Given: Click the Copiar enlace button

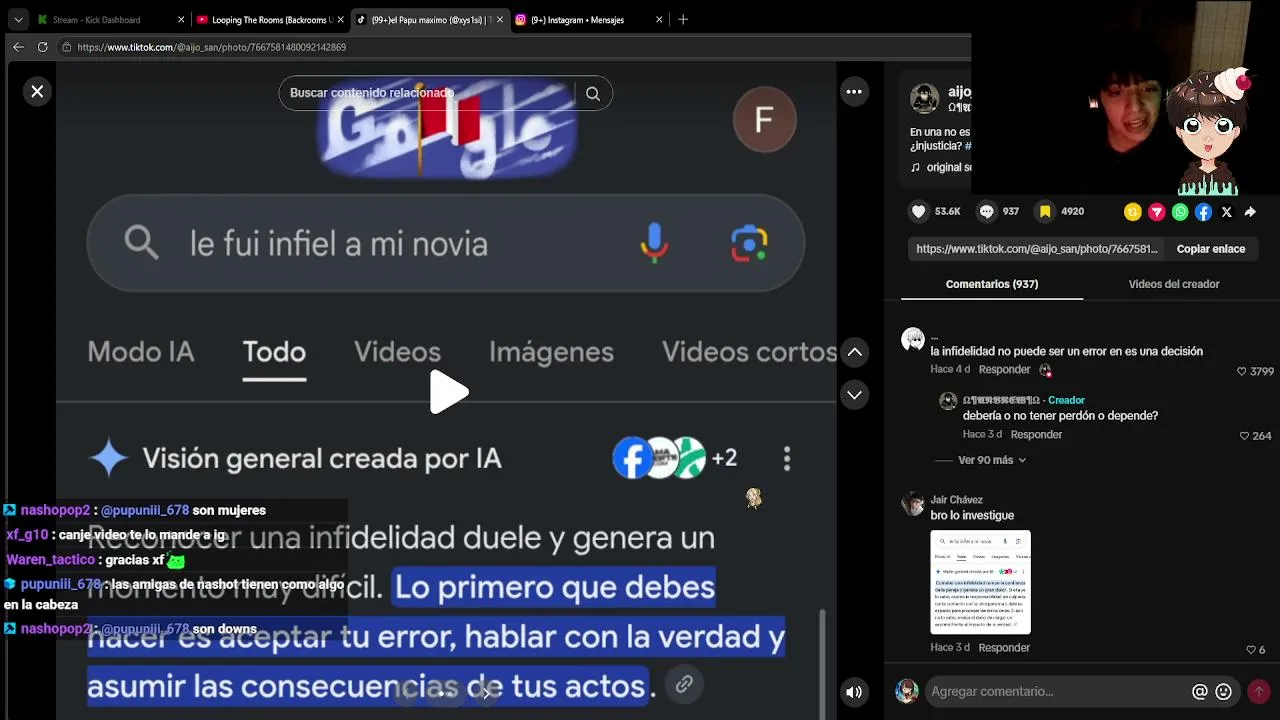Looking at the screenshot, I should pyautogui.click(x=1211, y=249).
